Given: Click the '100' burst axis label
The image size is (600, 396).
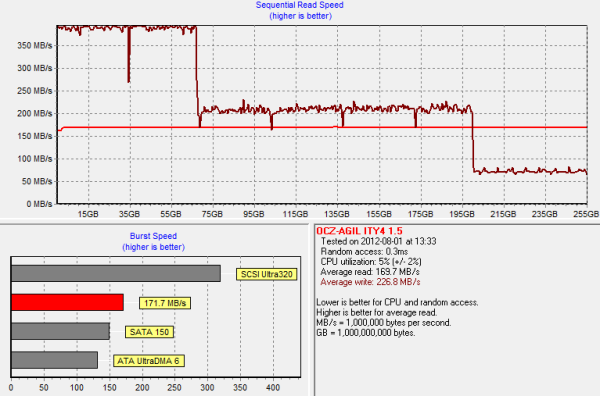Looking at the screenshot, I should click(77, 388).
